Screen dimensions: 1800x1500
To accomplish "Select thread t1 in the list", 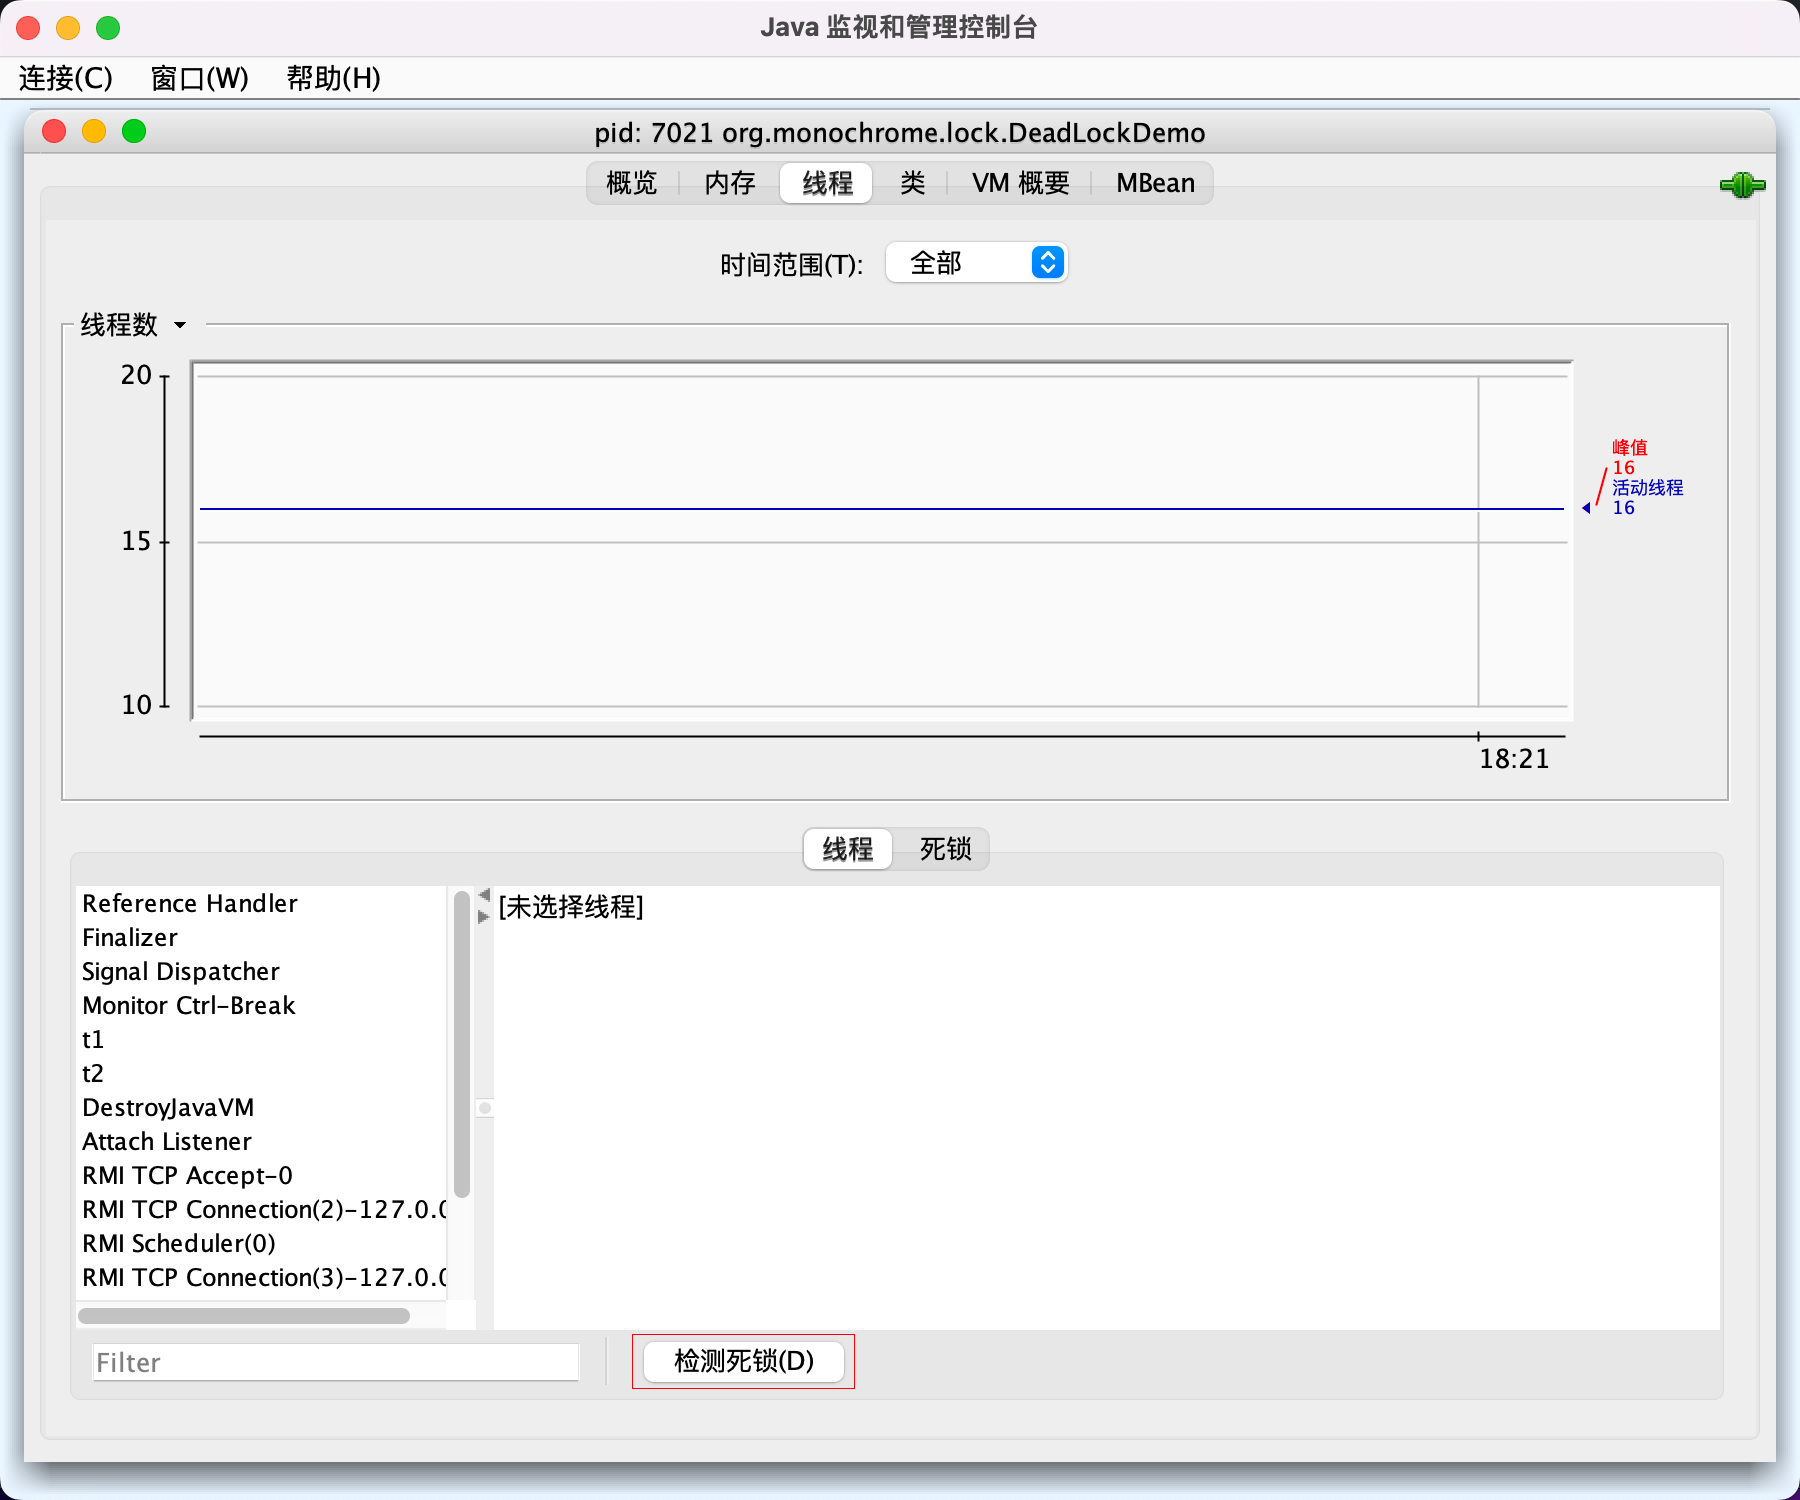I will [x=262, y=1039].
